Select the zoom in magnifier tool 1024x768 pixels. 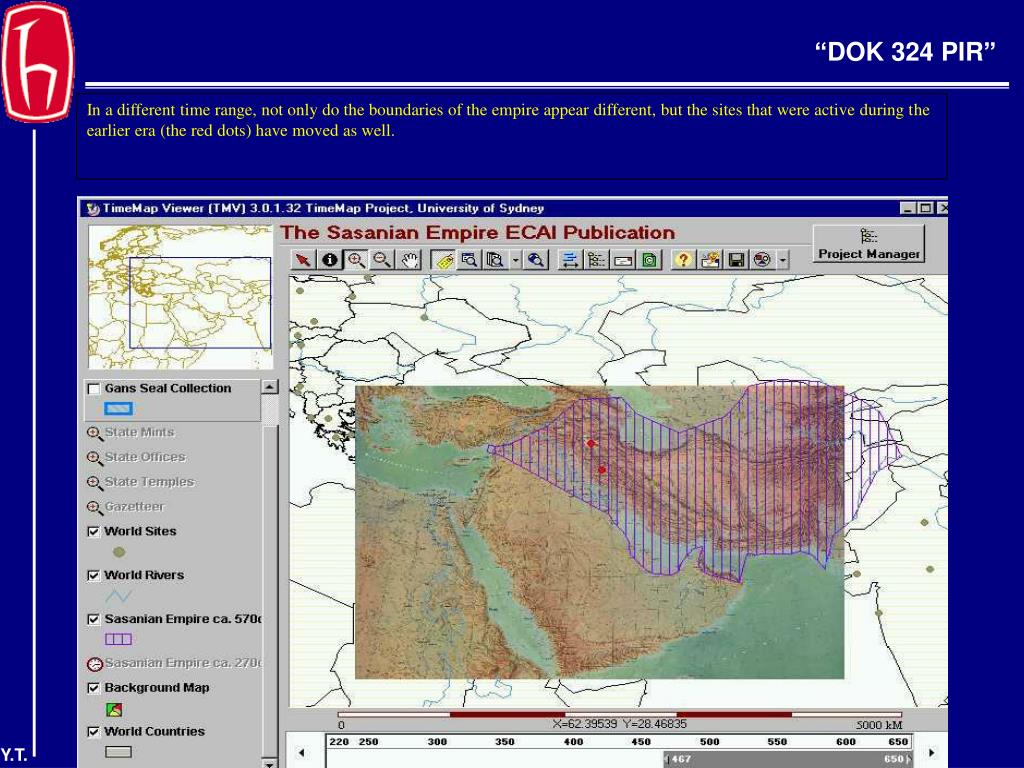click(357, 260)
